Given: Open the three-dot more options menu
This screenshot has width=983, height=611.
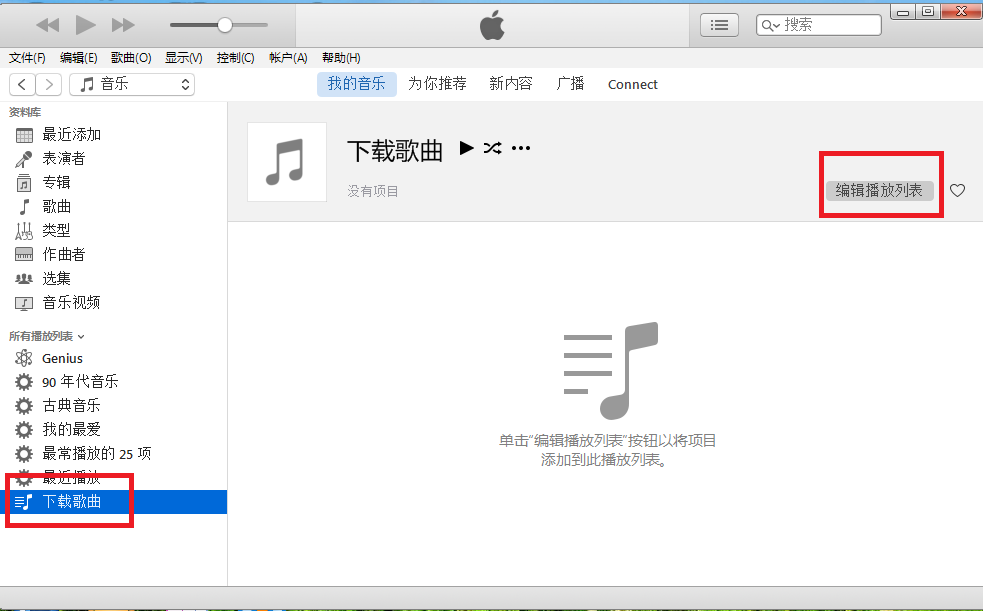Looking at the screenshot, I should (521, 148).
